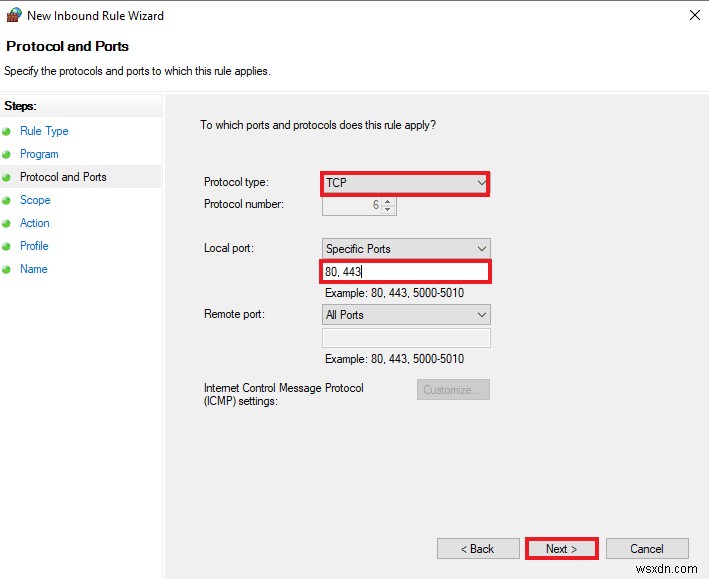The image size is (709, 579).
Task: Expand the Local port Specific Ports dropdown
Action: 406,248
